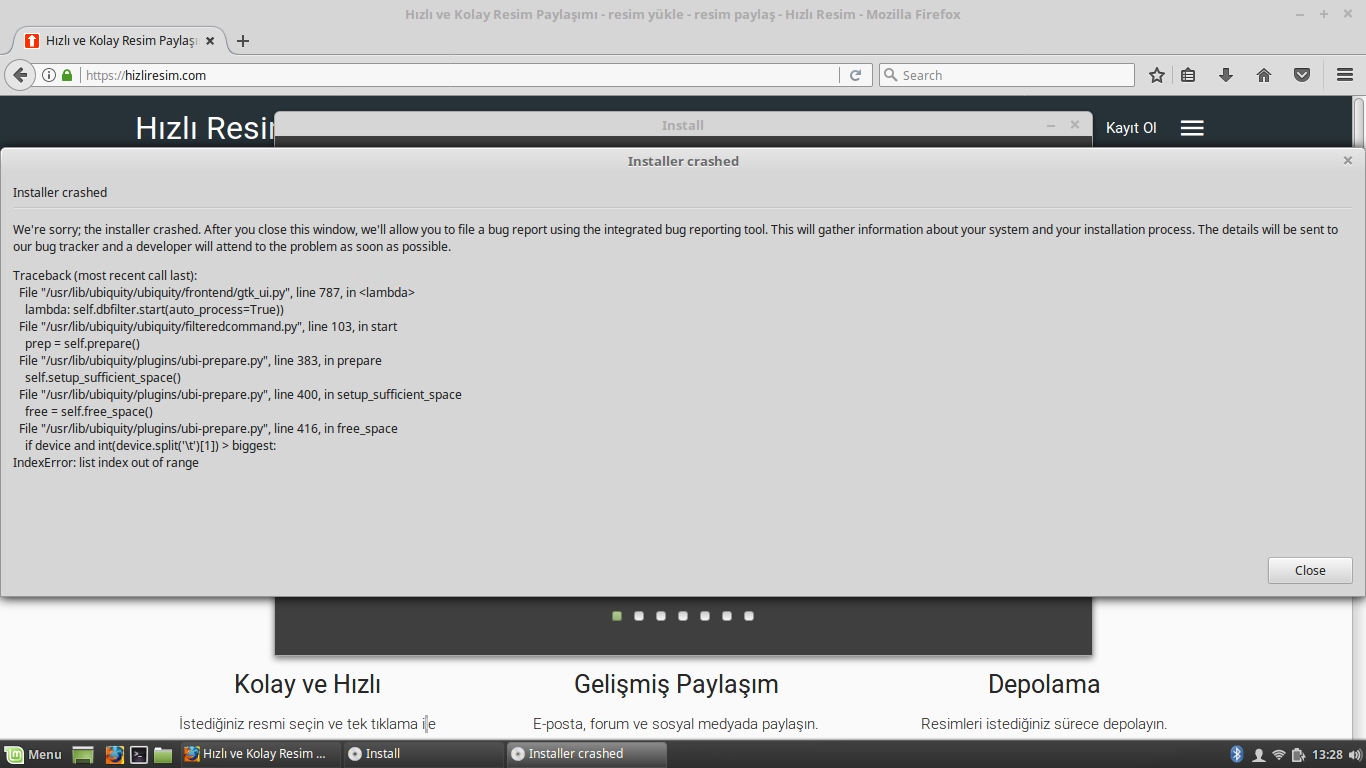The width and height of the screenshot is (1366, 768).
Task: Click the Close button in crash dialog
Action: pos(1310,570)
